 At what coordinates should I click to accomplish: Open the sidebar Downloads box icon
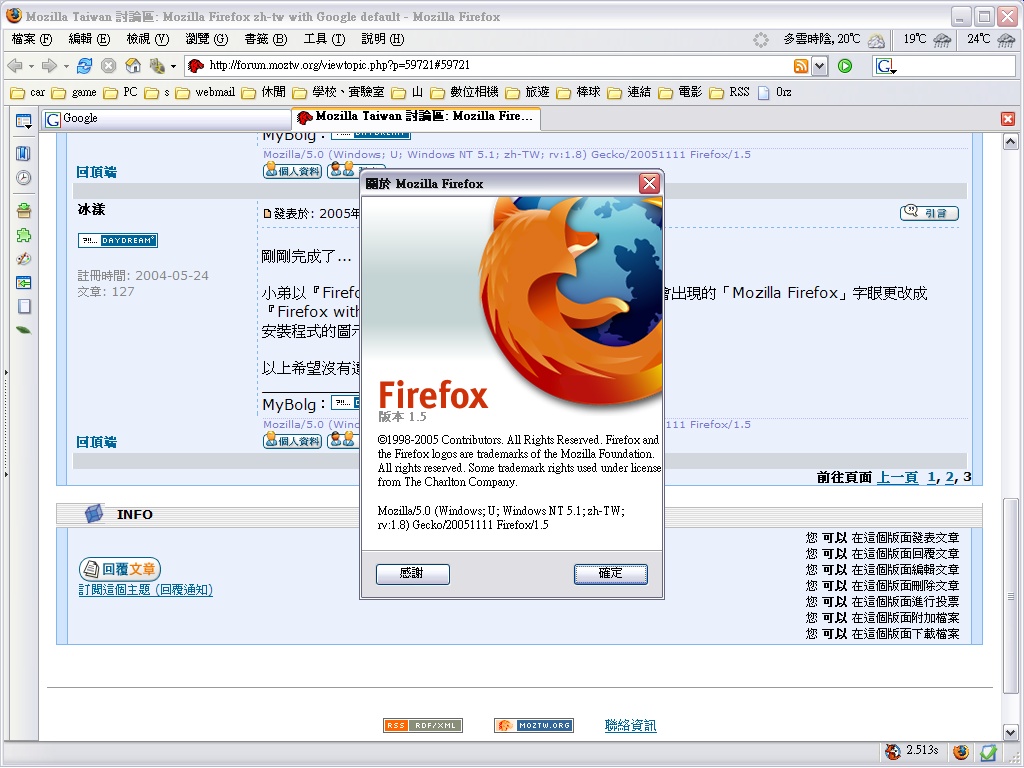click(x=24, y=210)
